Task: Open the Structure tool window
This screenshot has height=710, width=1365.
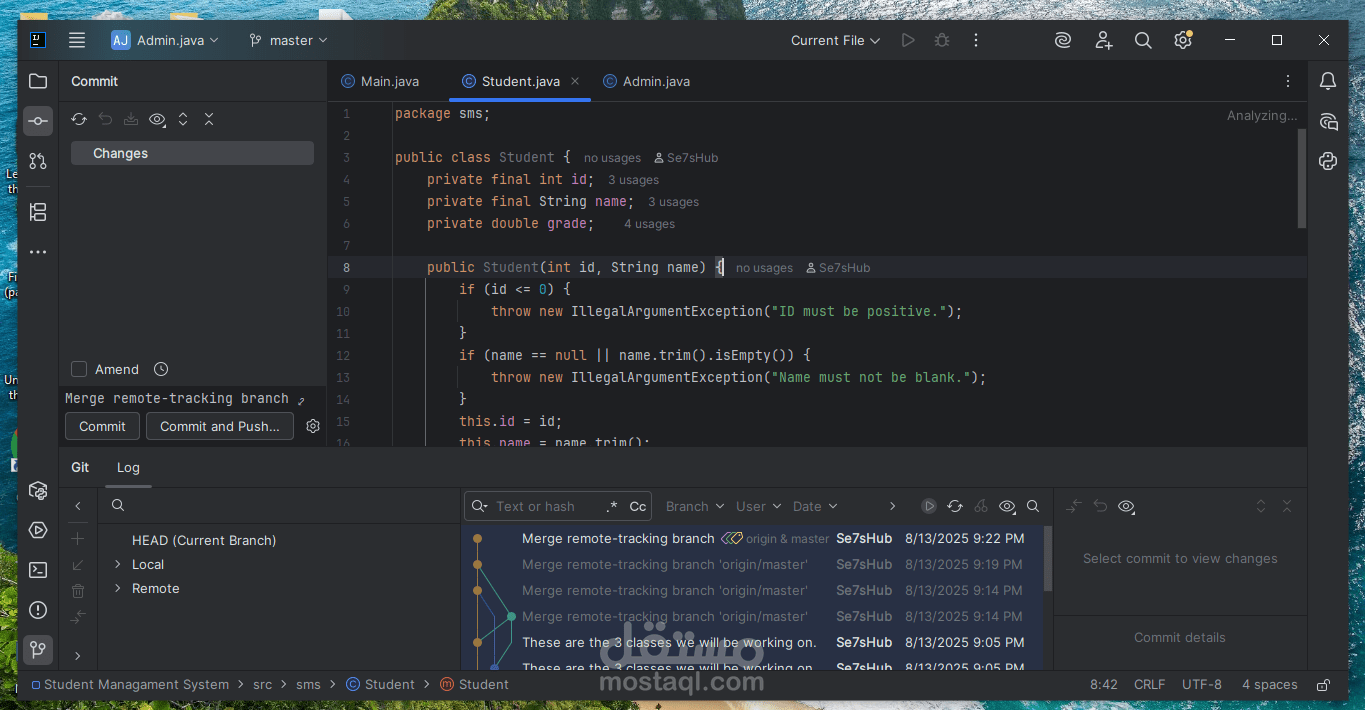Action: (38, 212)
